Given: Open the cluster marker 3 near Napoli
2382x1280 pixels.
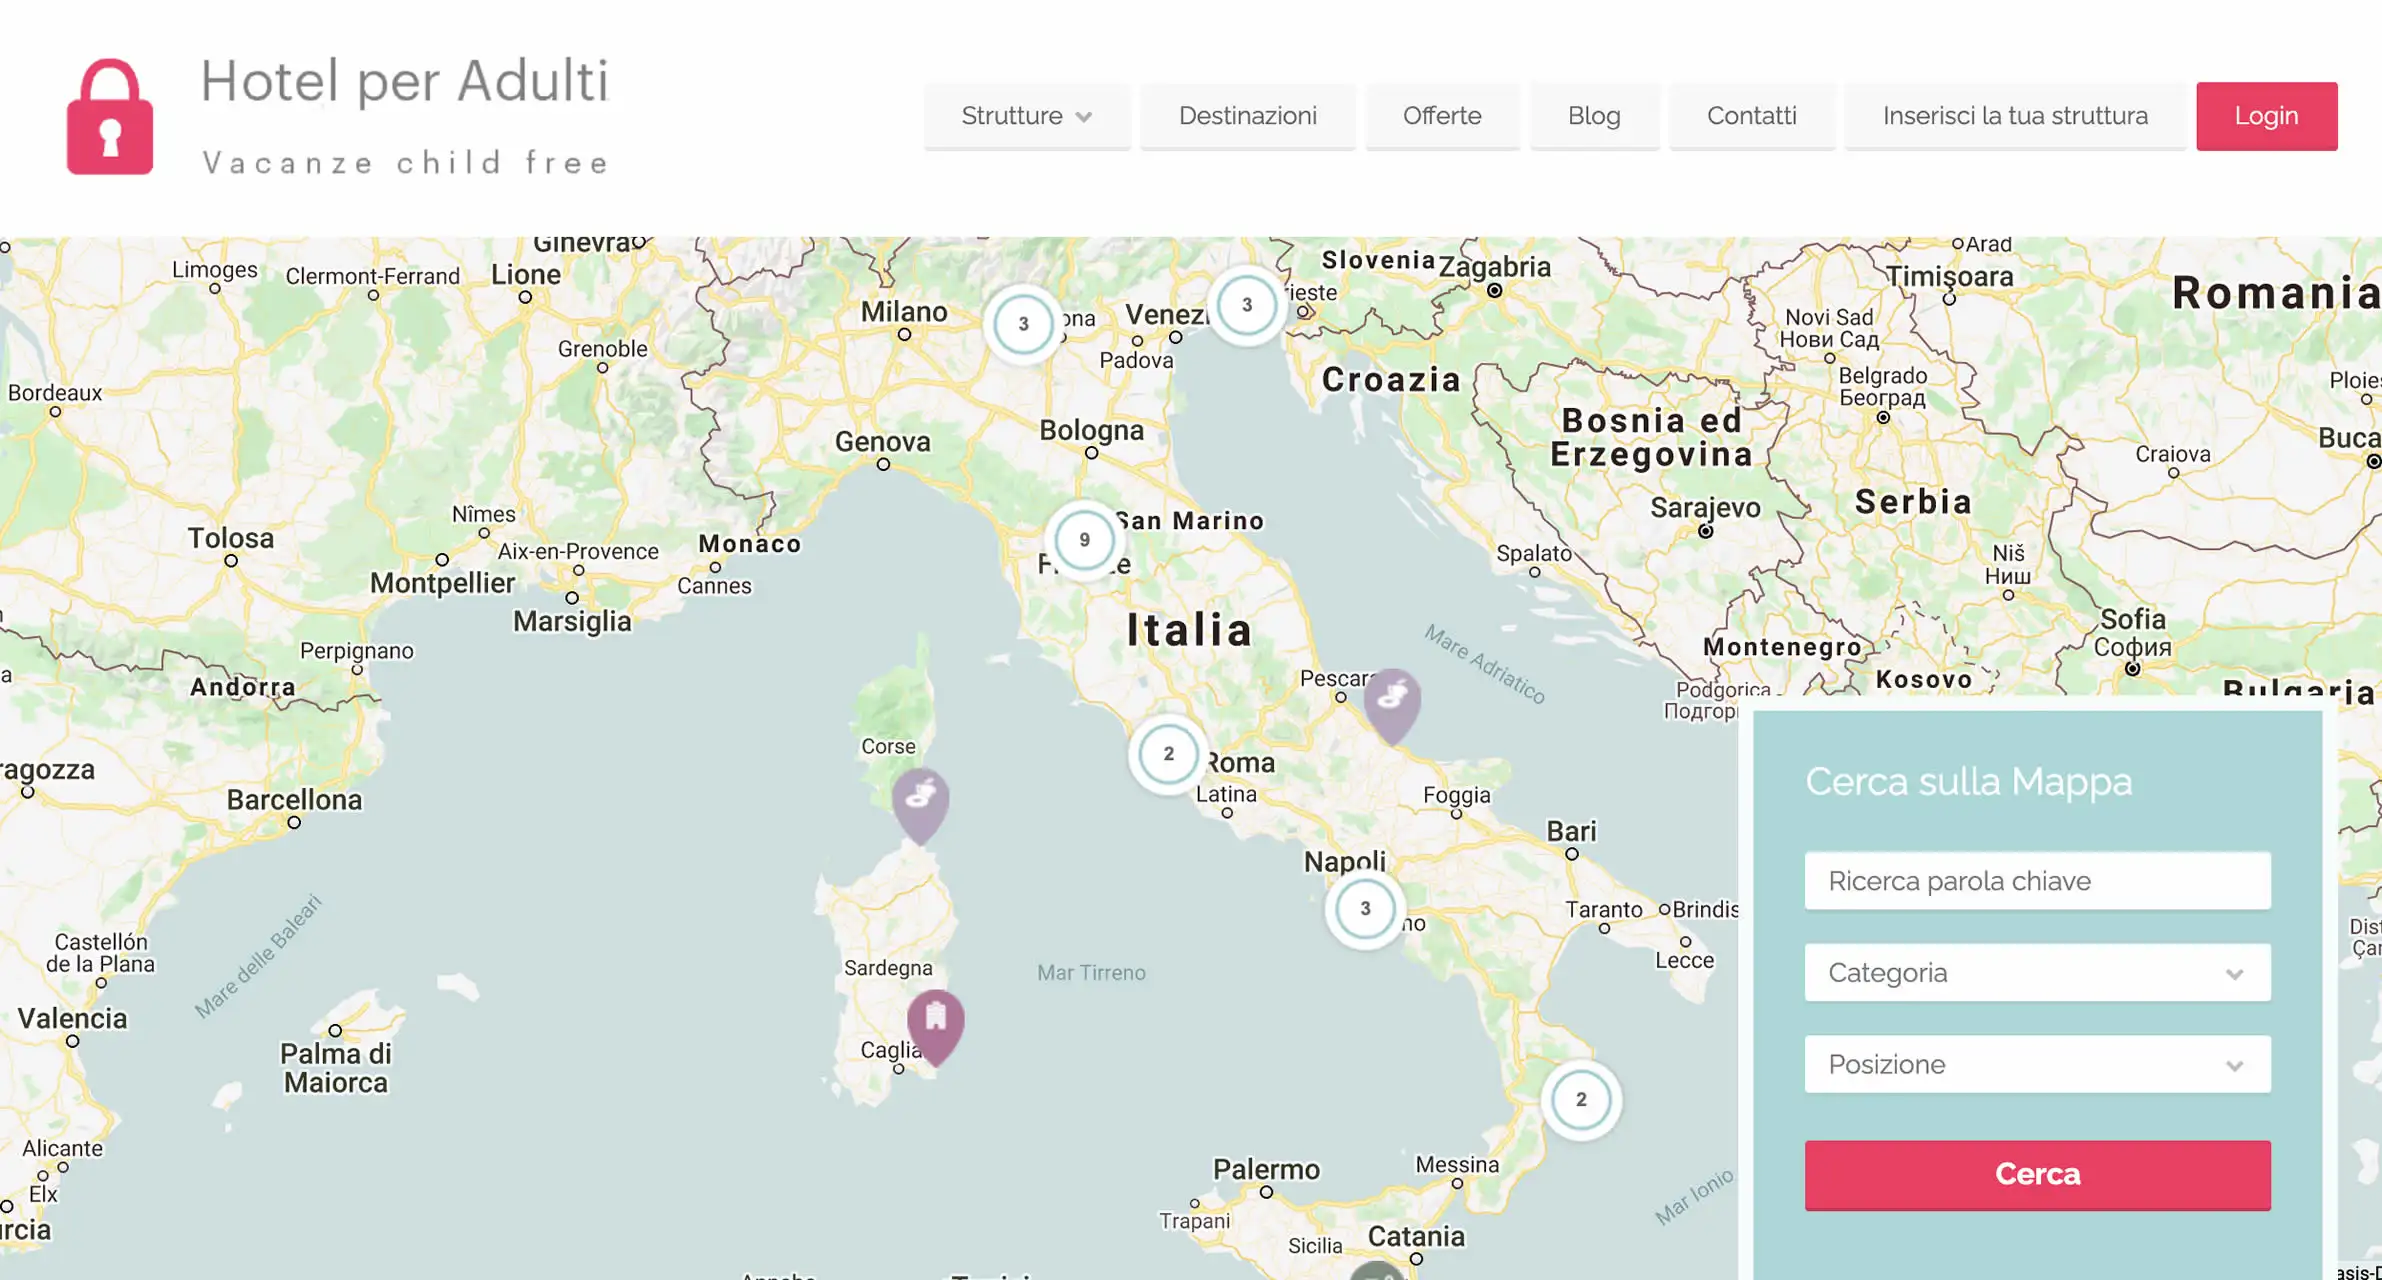Looking at the screenshot, I should tap(1365, 909).
